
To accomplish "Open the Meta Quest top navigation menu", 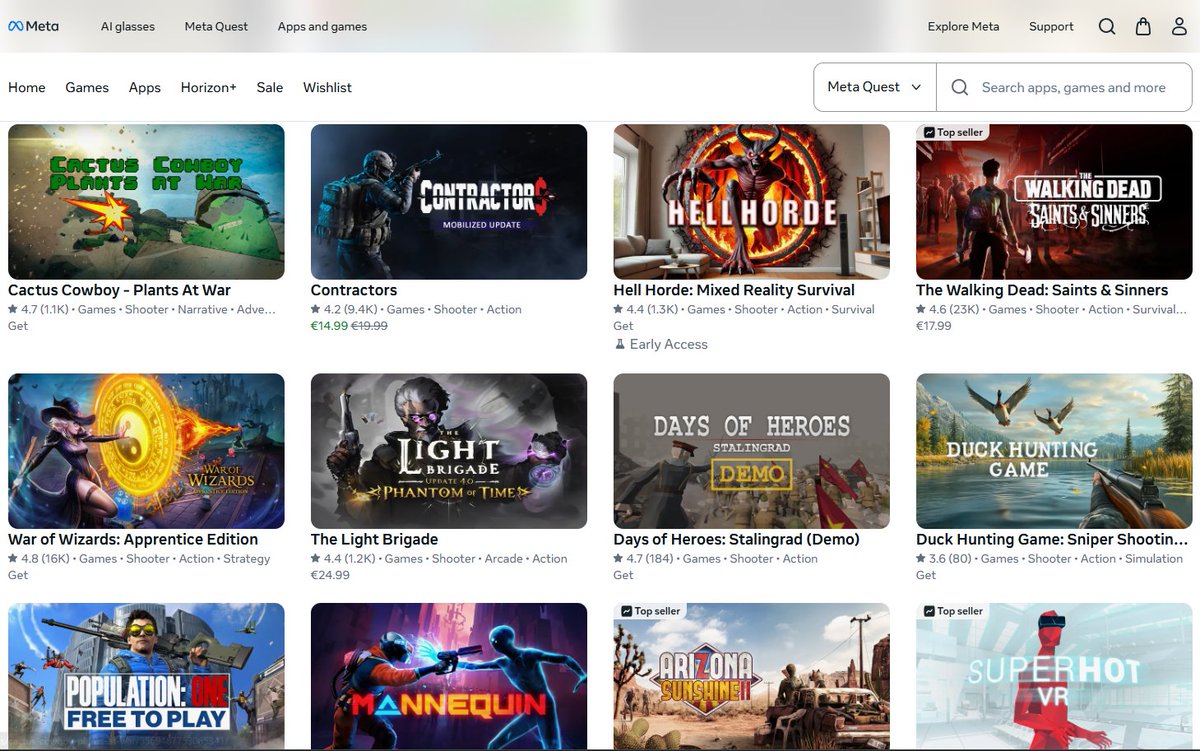I will pyautogui.click(x=216, y=27).
